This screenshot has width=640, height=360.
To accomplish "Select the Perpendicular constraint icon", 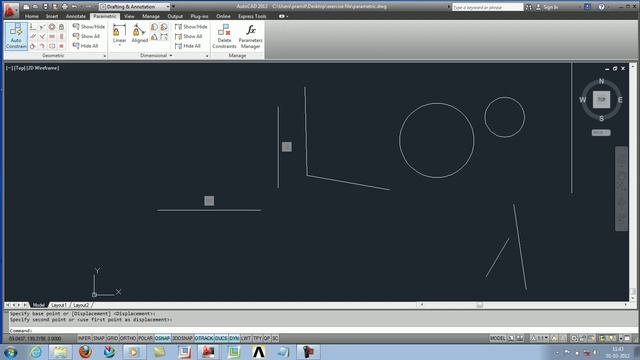I will pos(42,36).
